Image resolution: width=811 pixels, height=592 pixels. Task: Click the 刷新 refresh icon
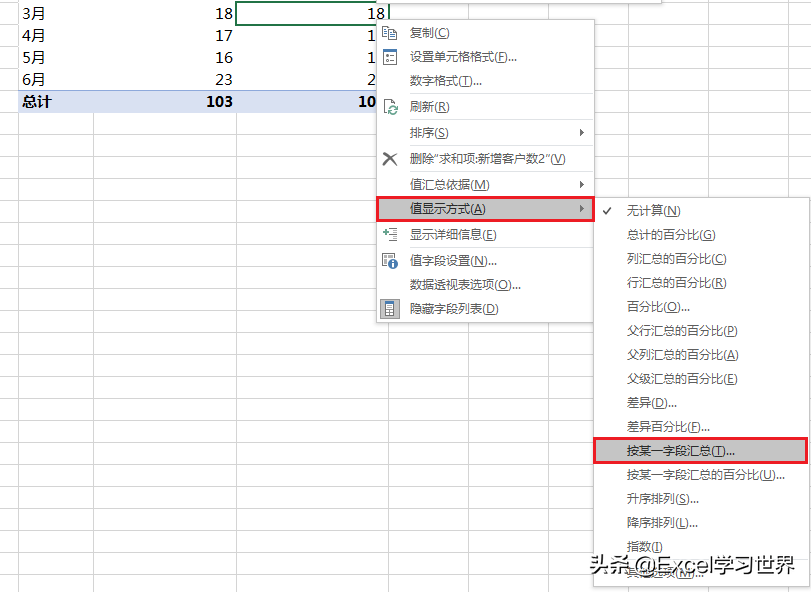[390, 106]
